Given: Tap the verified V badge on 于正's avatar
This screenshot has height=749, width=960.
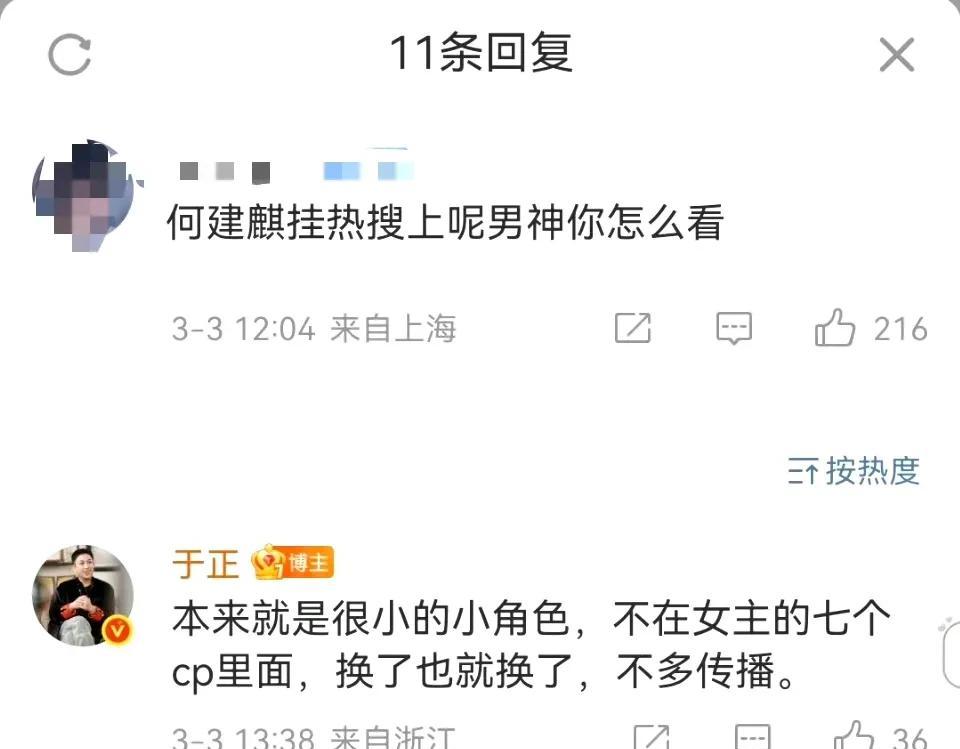Looking at the screenshot, I should pos(118,630).
